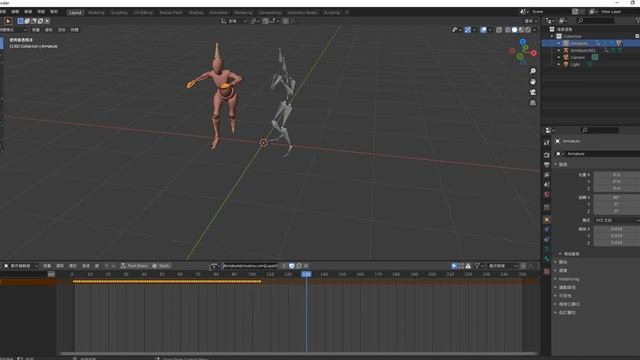
Task: Open the Scene properties tab
Action: (547, 184)
